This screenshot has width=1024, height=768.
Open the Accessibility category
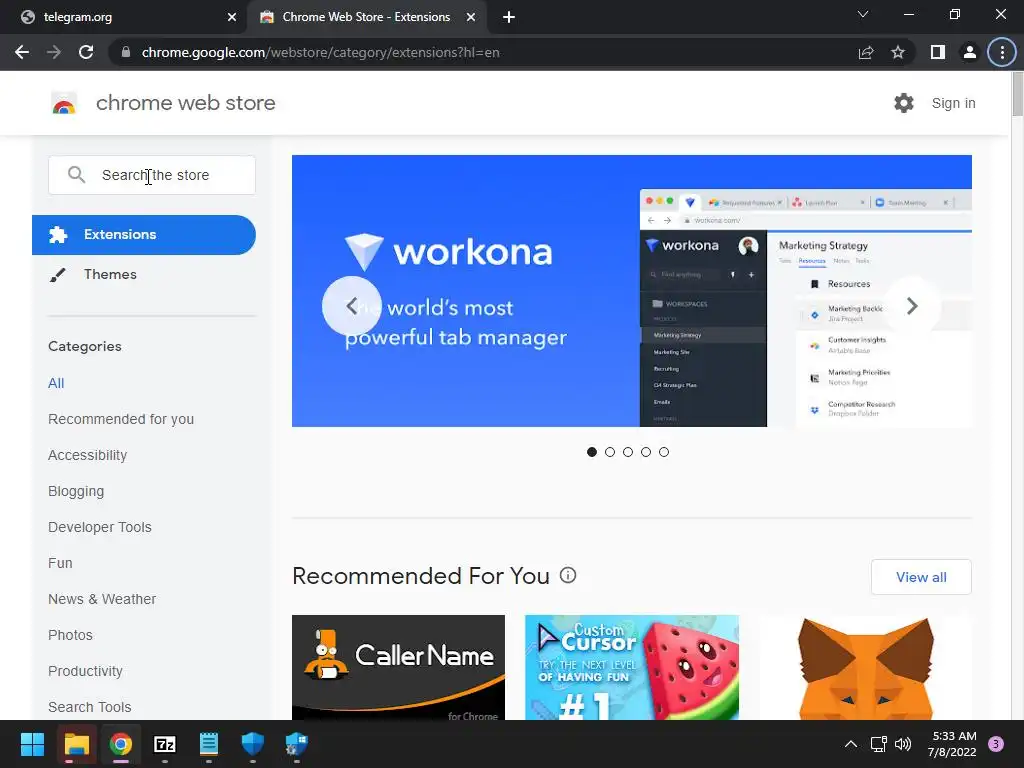(x=88, y=455)
